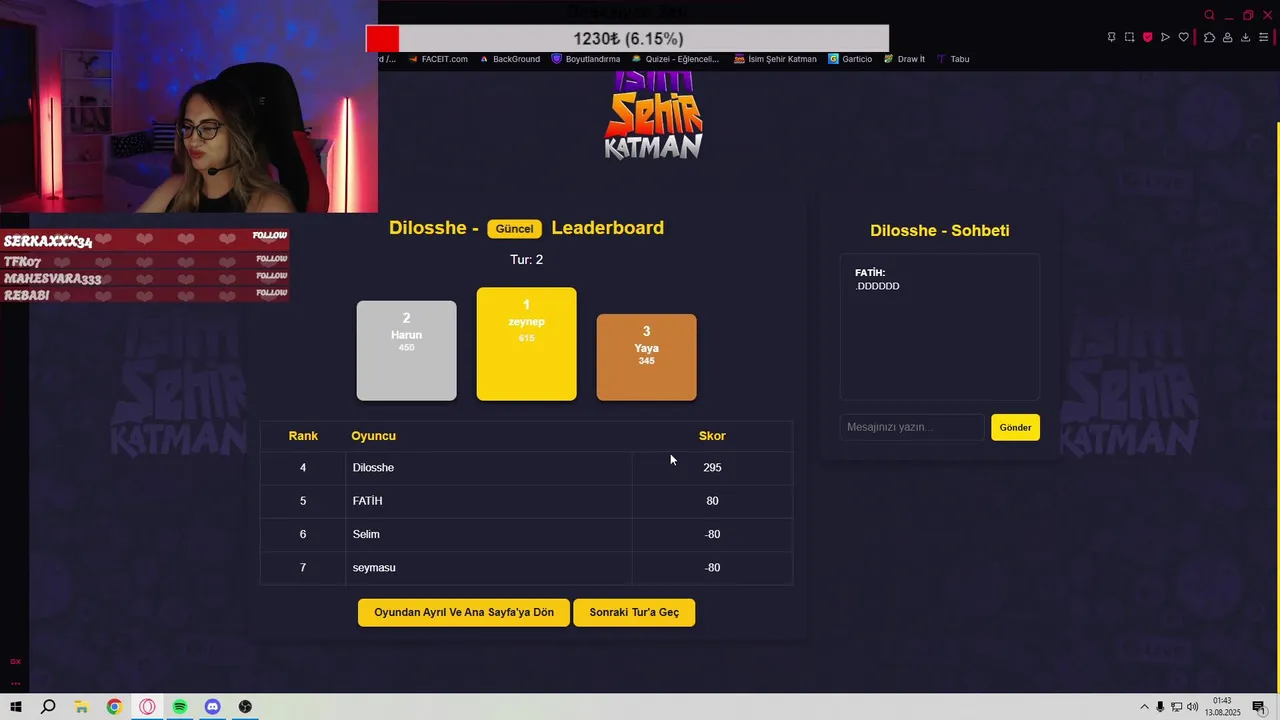Image resolution: width=1280 pixels, height=720 pixels.
Task: Open the browser downloads icon
Action: click(x=1245, y=37)
